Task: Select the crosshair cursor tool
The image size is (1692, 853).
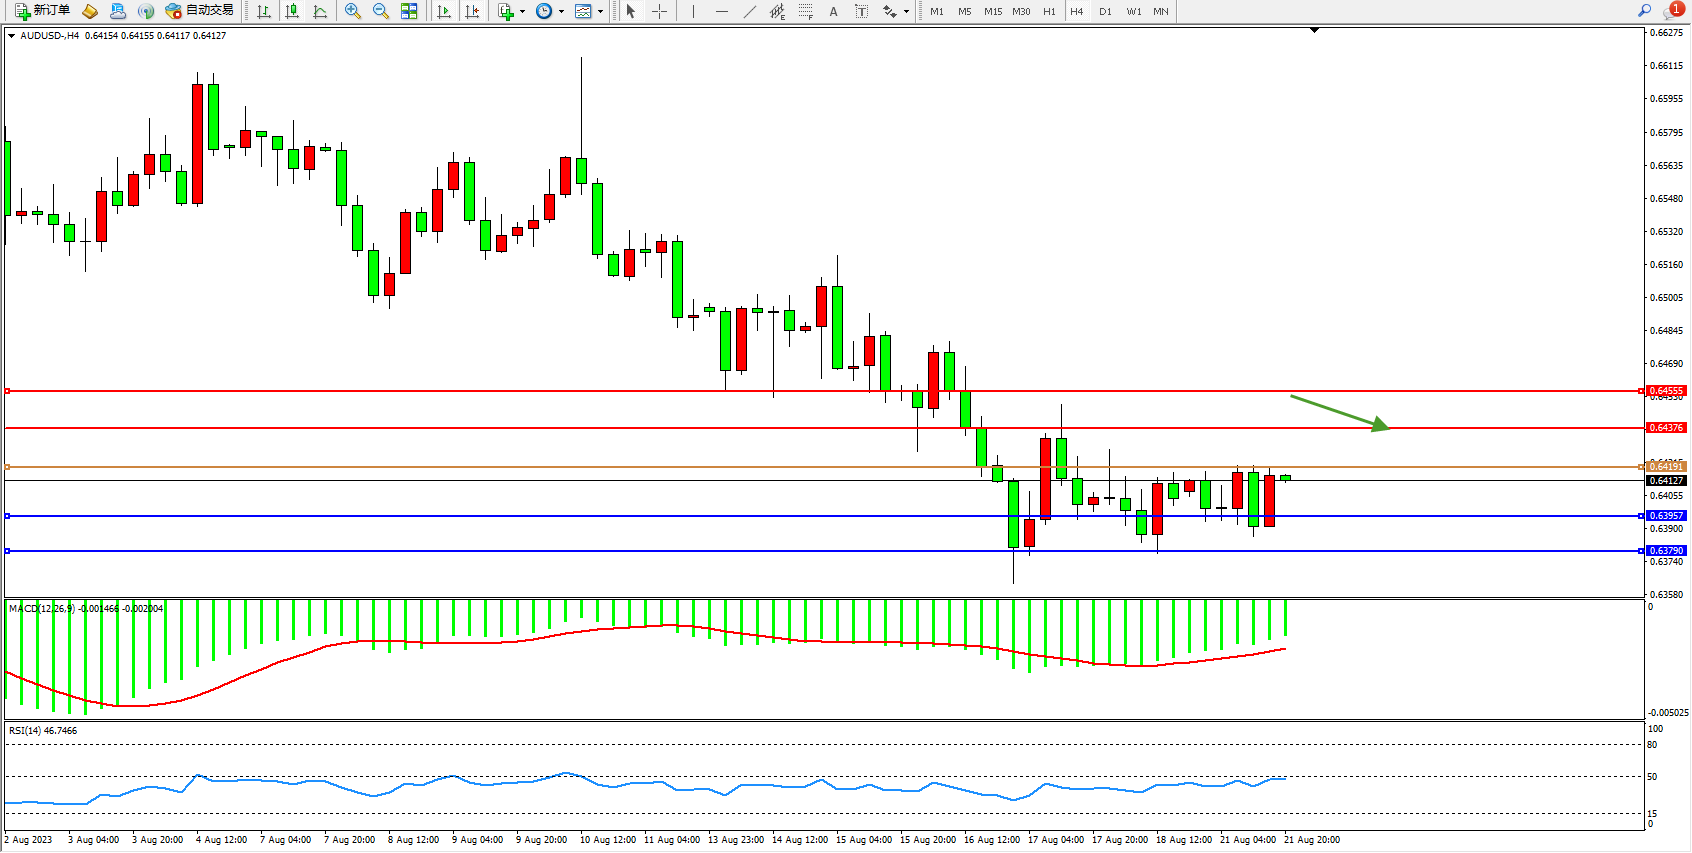Action: click(659, 11)
